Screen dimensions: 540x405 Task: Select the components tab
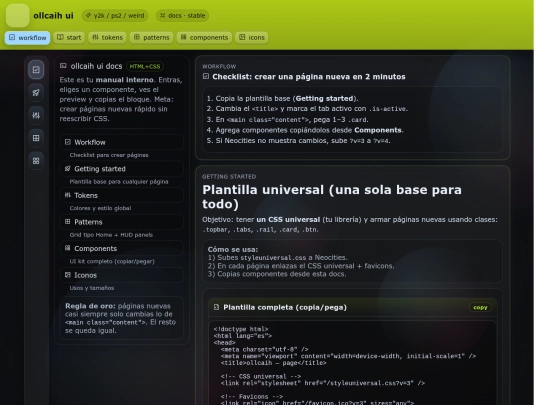(x=204, y=38)
